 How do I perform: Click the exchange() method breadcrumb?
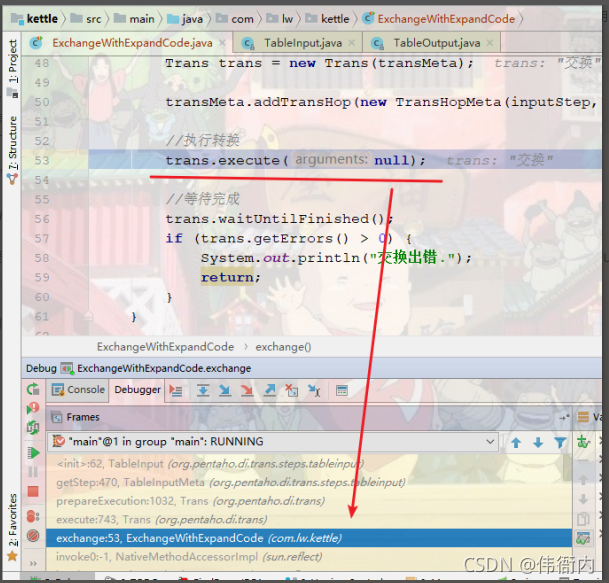point(283,347)
